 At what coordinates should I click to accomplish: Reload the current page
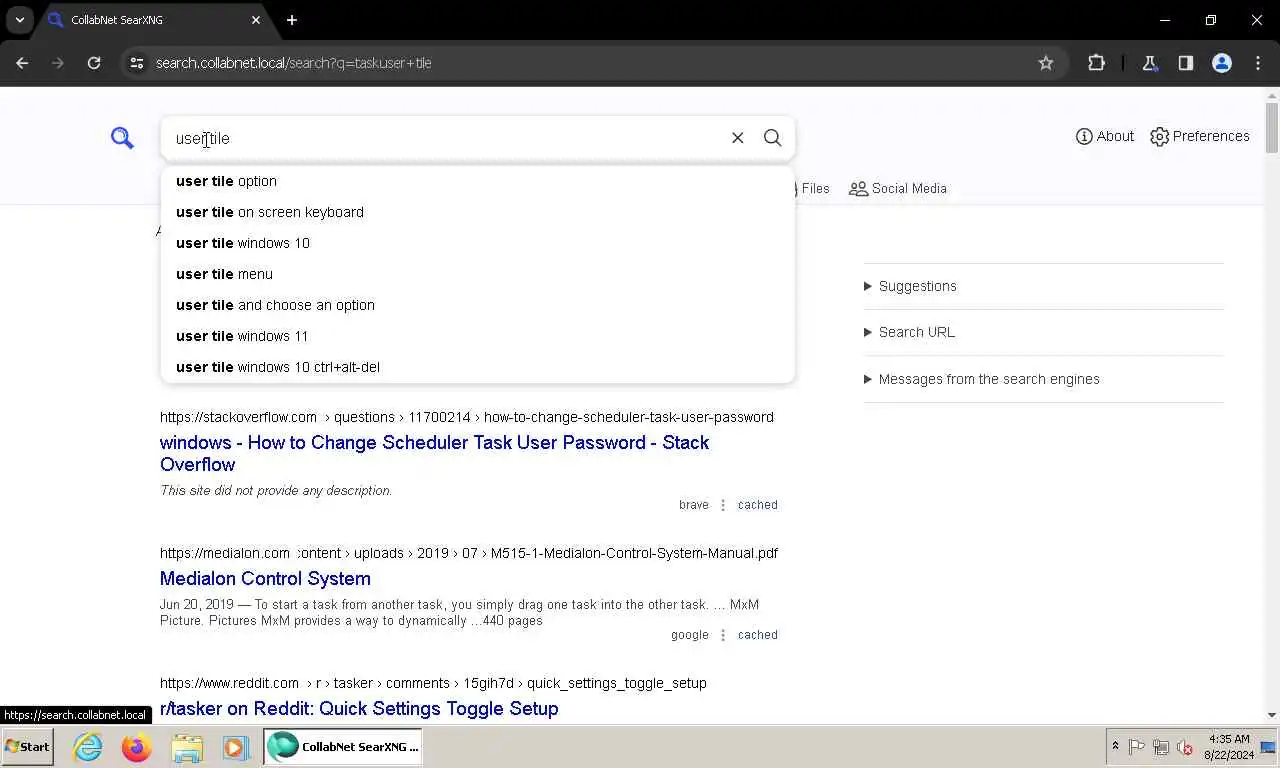(x=94, y=63)
